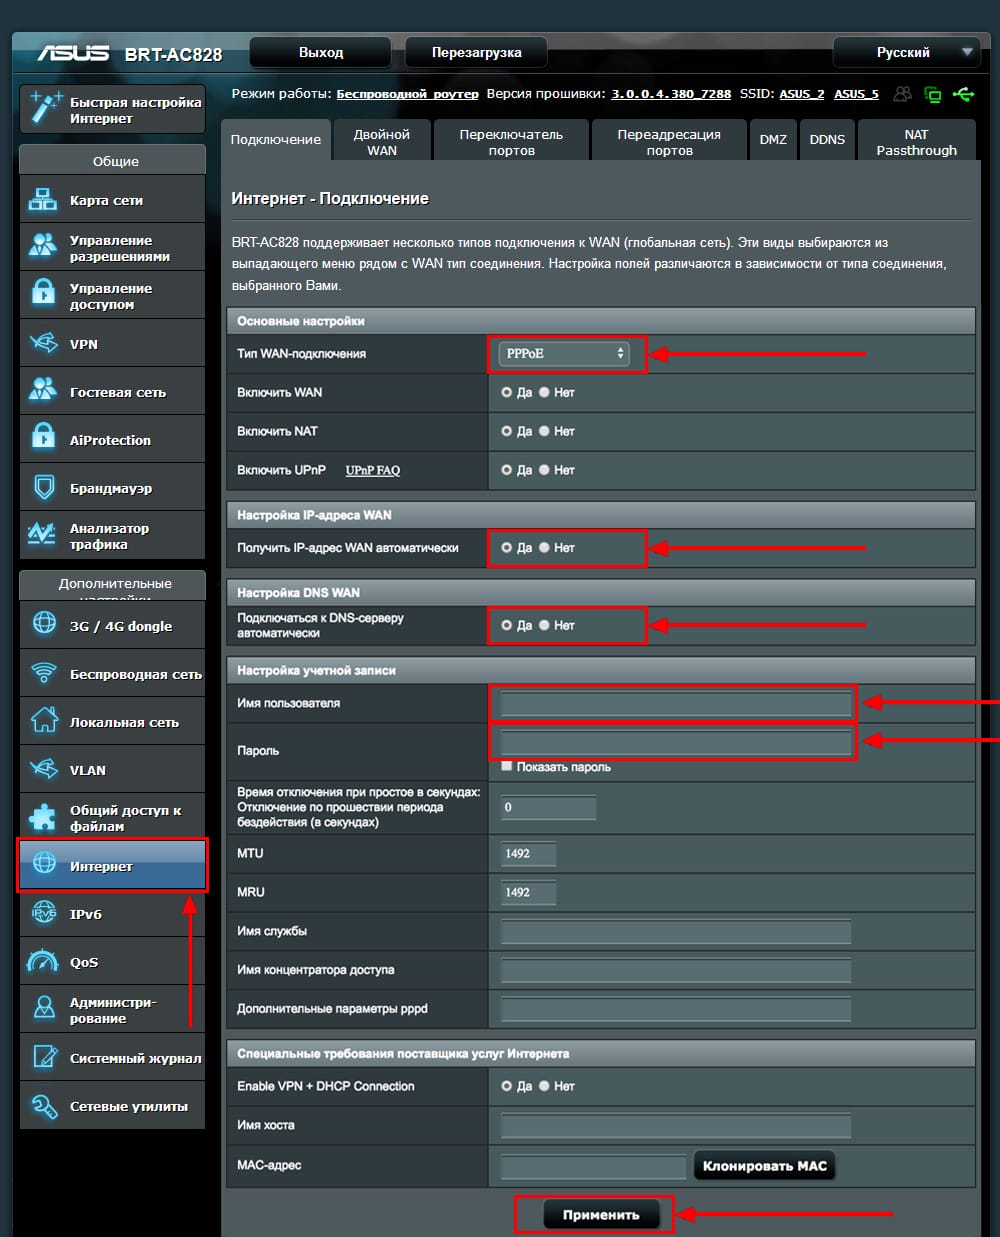
Task: Focus the Имя пользователя input field
Action: click(x=675, y=703)
